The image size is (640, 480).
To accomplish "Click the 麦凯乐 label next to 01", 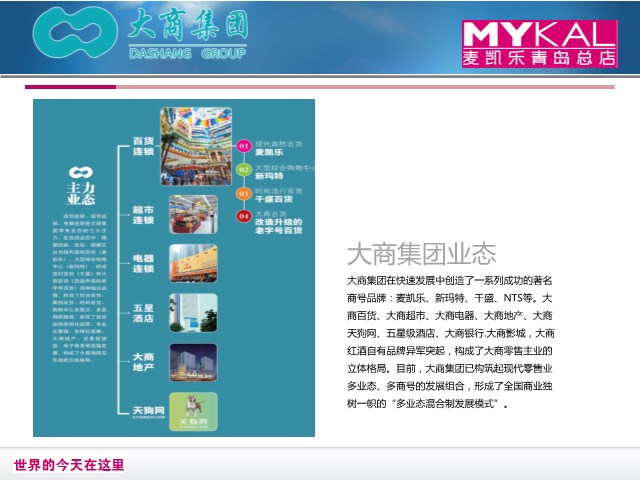I will click(269, 152).
